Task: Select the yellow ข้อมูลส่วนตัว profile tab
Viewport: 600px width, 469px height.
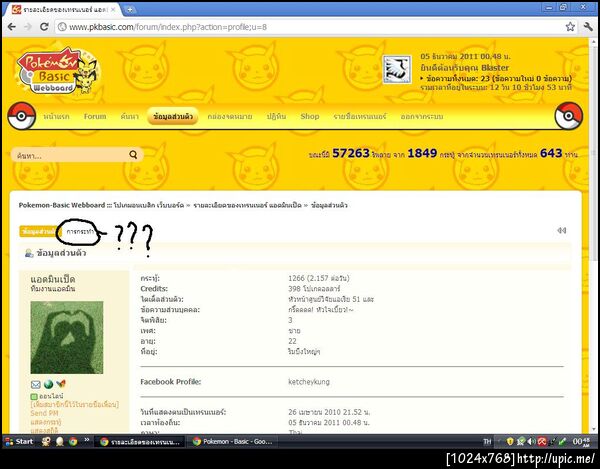Action: click(38, 231)
